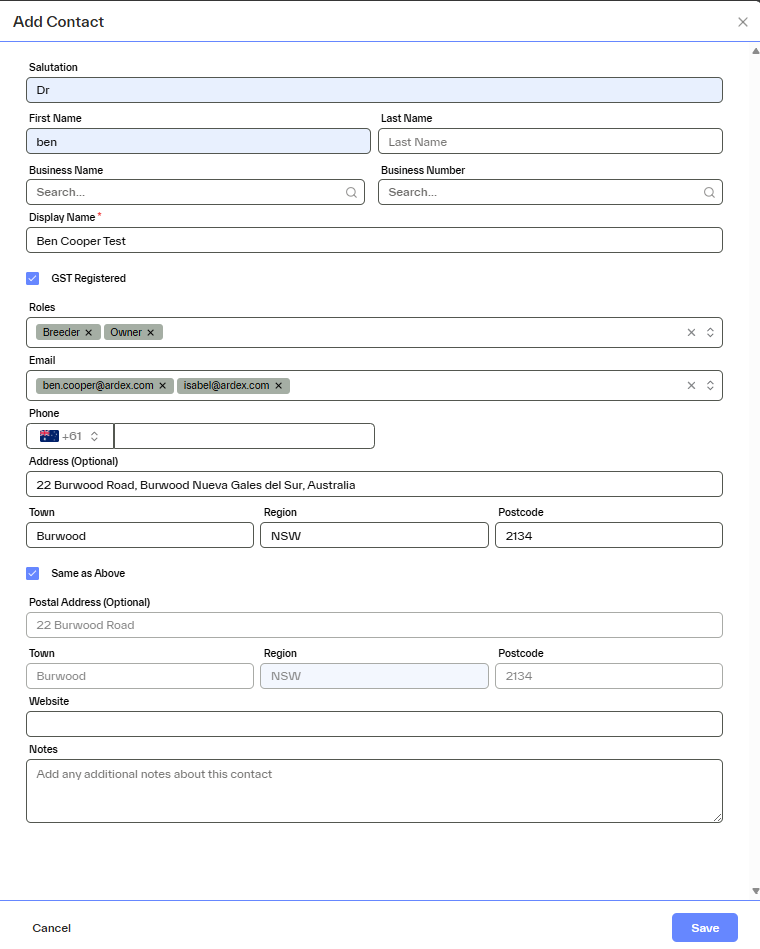
Task: Click Business Name search magnifier icon
Action: (351, 193)
